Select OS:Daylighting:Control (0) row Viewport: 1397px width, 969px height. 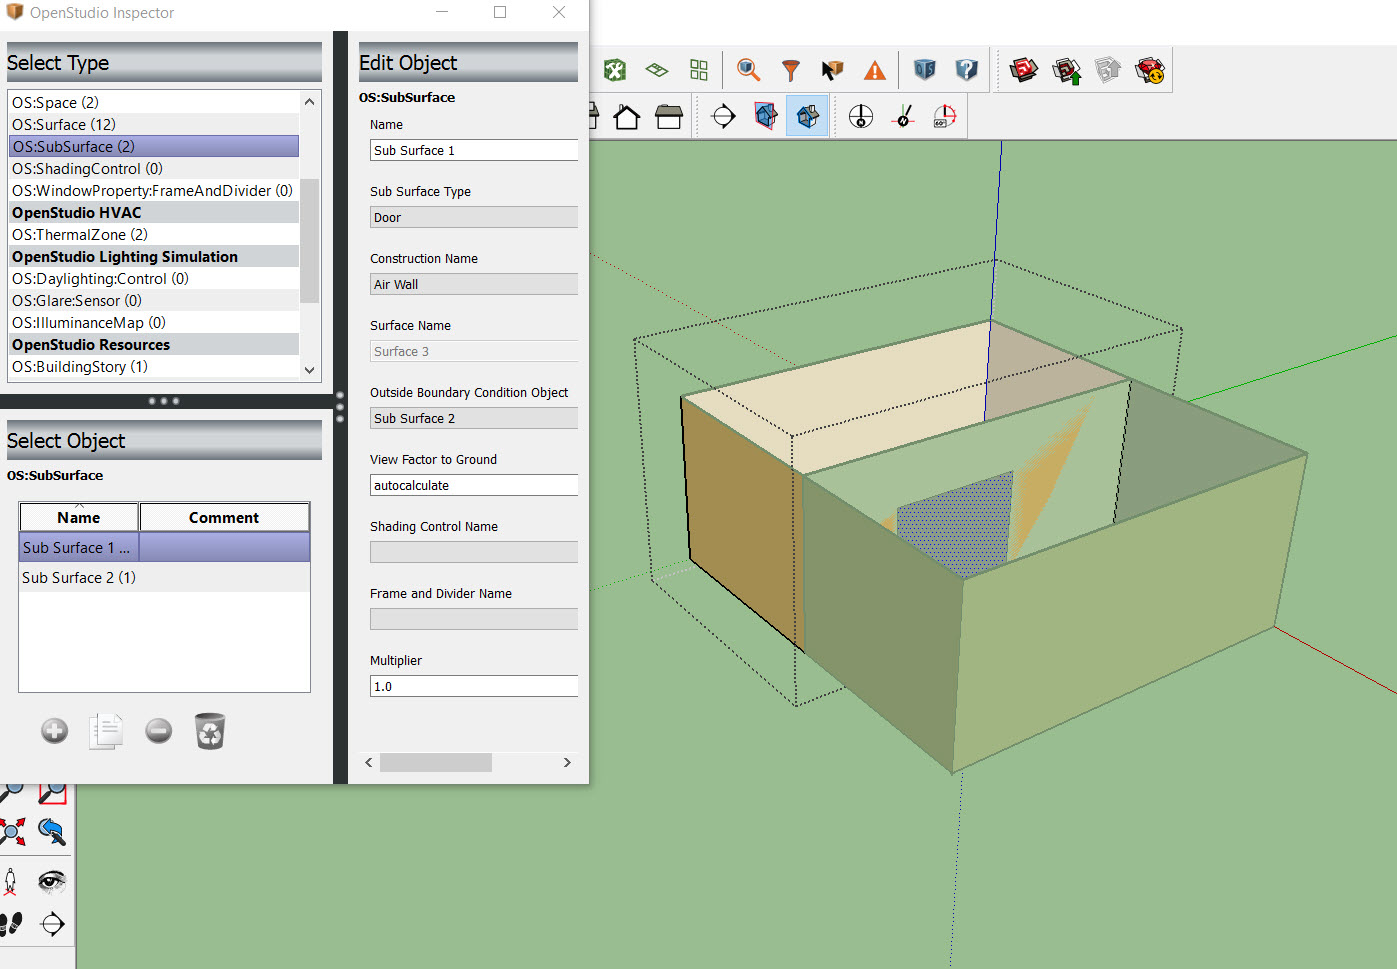click(x=154, y=278)
